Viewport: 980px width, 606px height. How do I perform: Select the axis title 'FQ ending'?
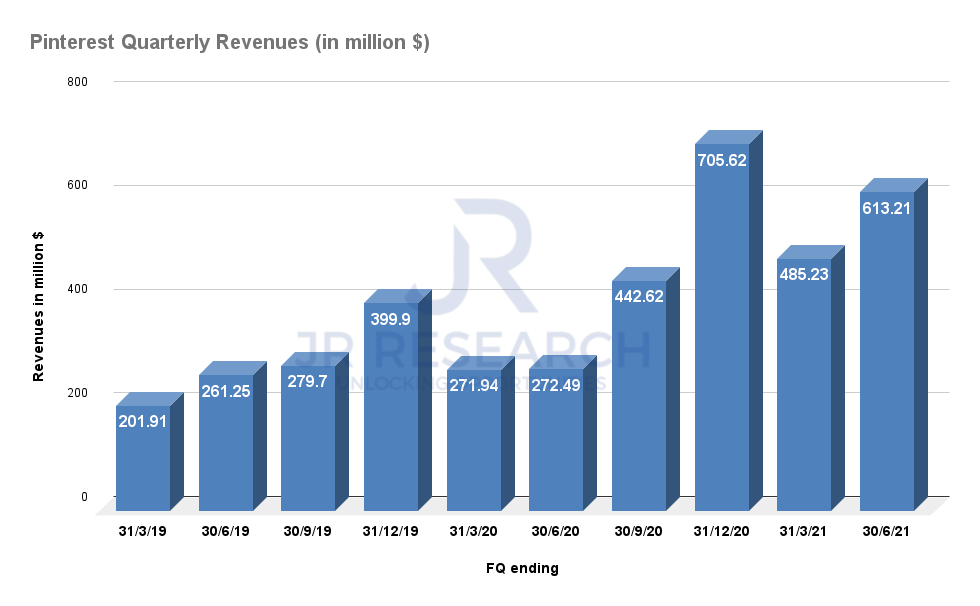(521, 567)
